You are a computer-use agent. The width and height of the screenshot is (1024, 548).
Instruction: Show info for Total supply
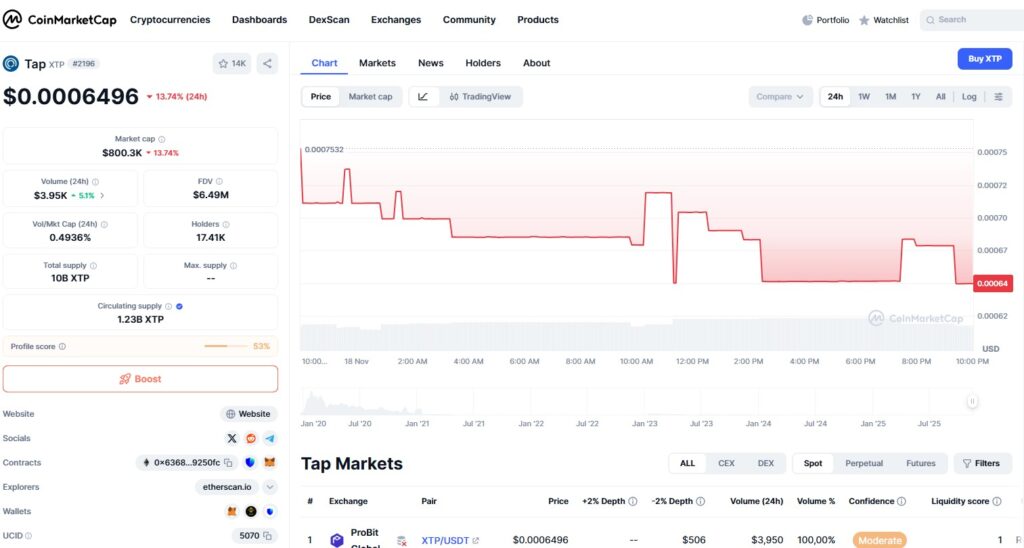point(93,266)
